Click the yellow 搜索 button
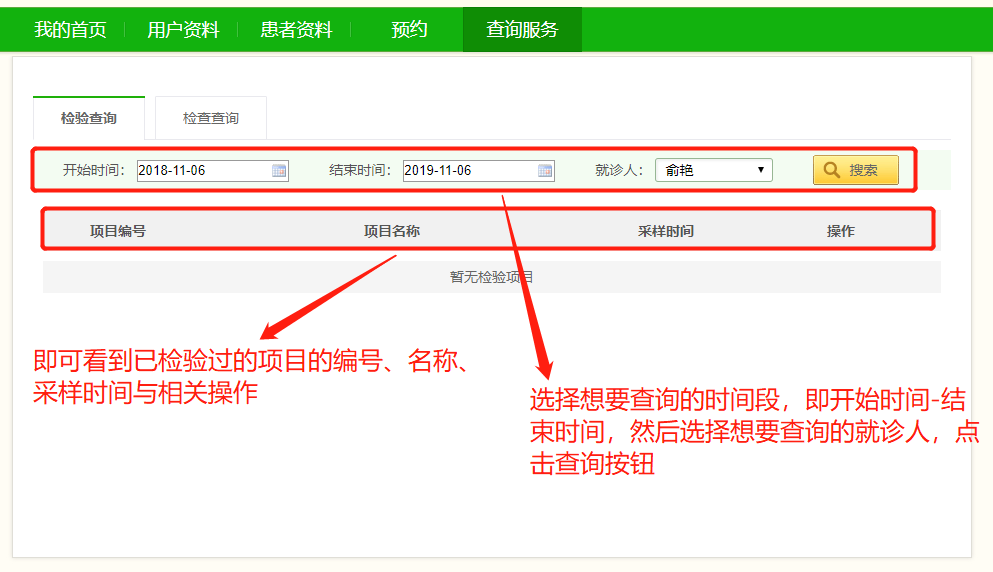This screenshot has width=993, height=572. coord(856,170)
